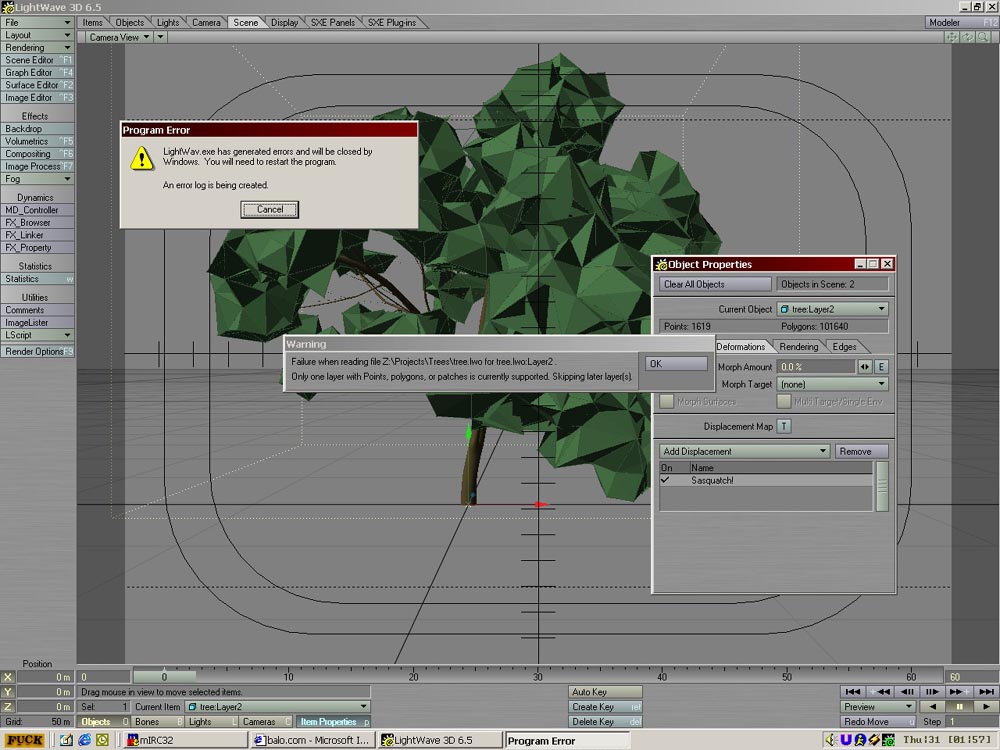Jump to first frame playback button

[853, 691]
